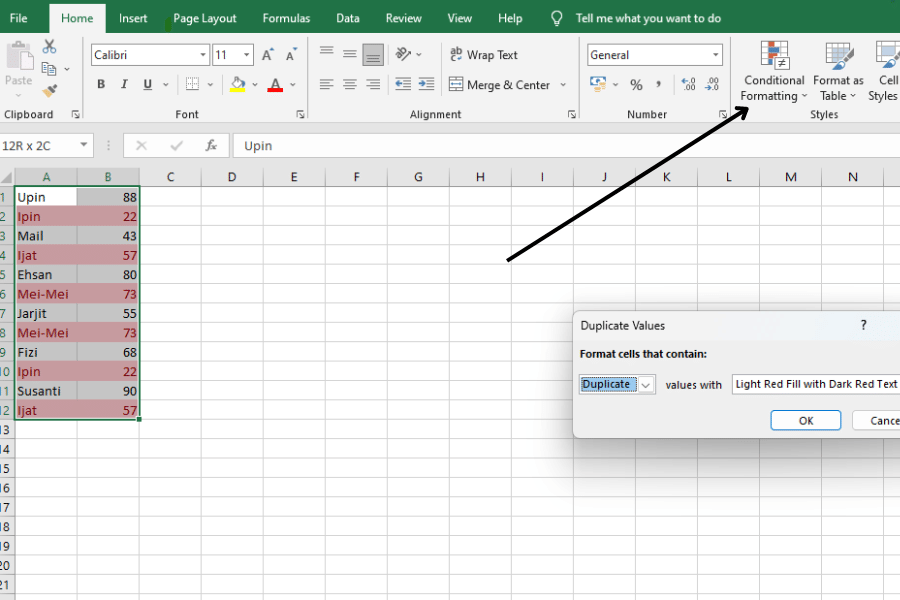Apply Percent Style to the selection
This screenshot has width=900, height=600.
(x=636, y=85)
